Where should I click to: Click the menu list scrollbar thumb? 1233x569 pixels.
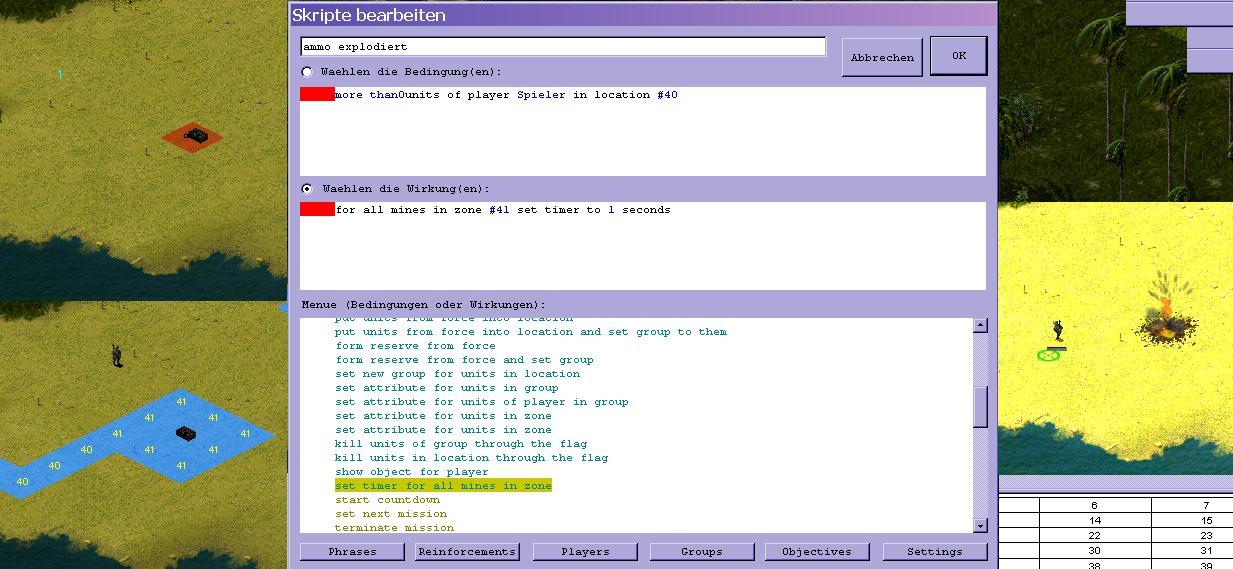[980, 406]
